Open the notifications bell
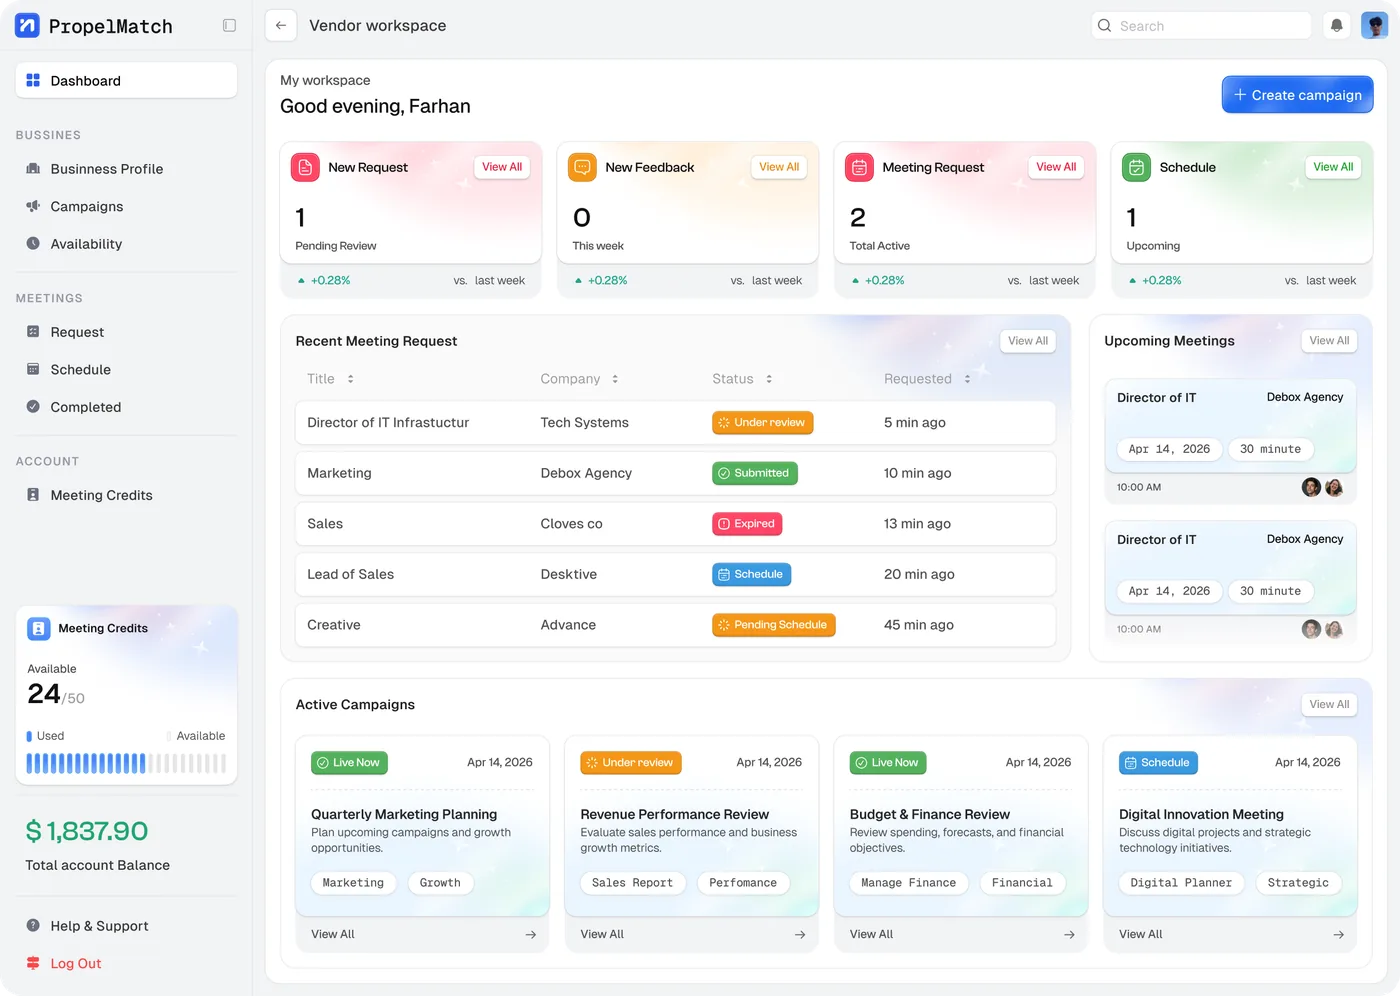 pos(1337,26)
